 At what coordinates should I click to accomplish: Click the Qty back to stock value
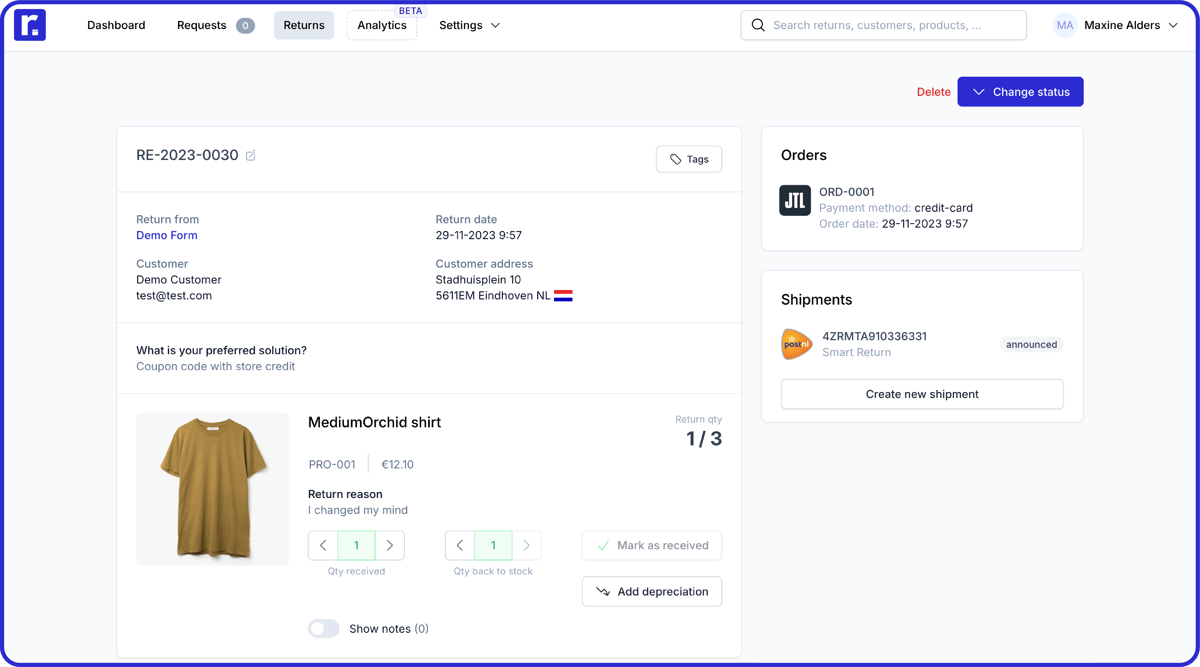(x=493, y=545)
